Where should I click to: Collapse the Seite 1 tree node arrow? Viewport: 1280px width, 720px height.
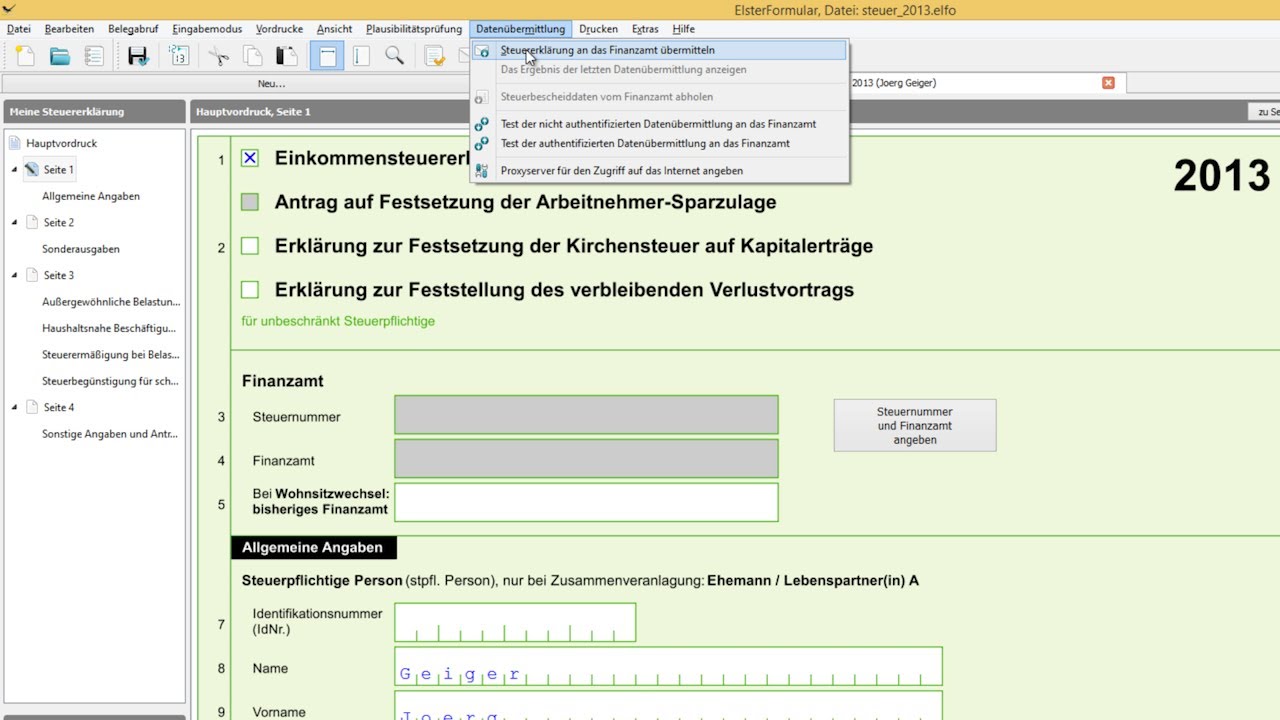15,170
